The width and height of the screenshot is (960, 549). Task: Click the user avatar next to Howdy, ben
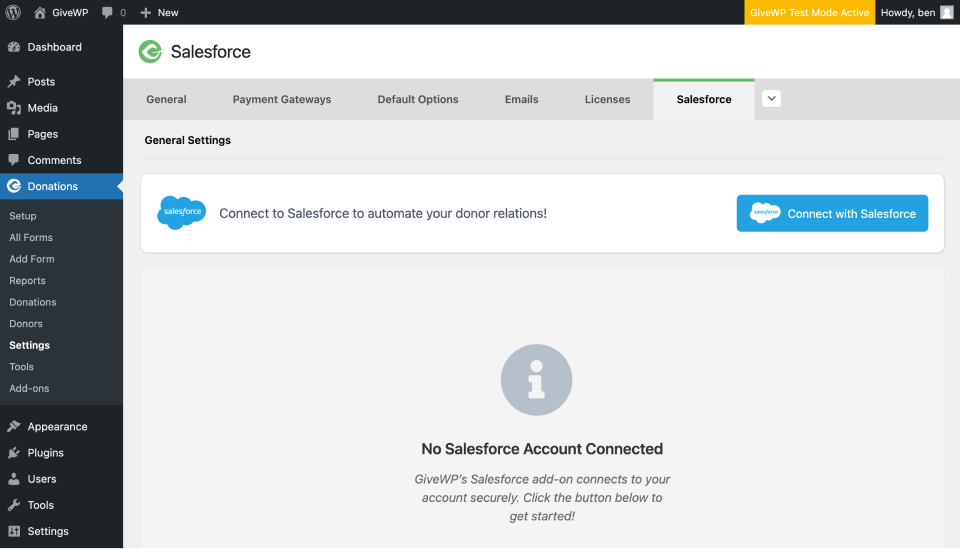[x=947, y=12]
